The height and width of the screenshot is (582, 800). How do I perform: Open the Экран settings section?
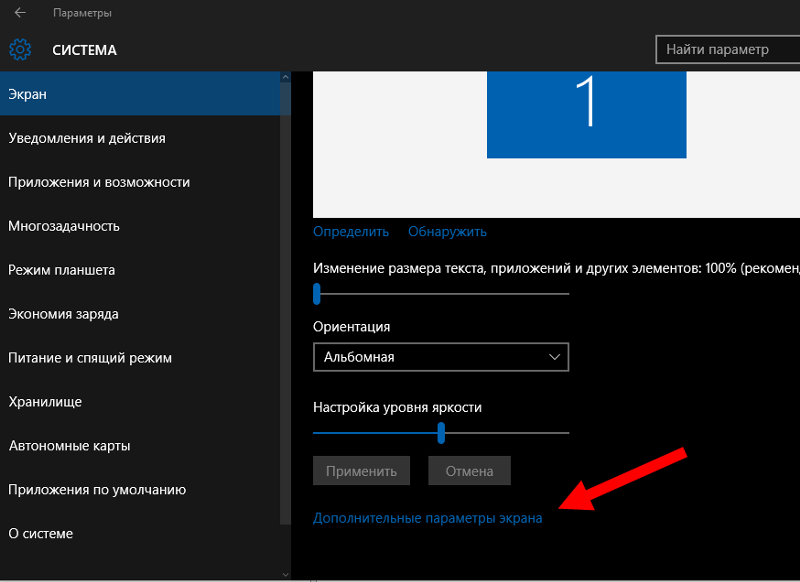[140, 94]
